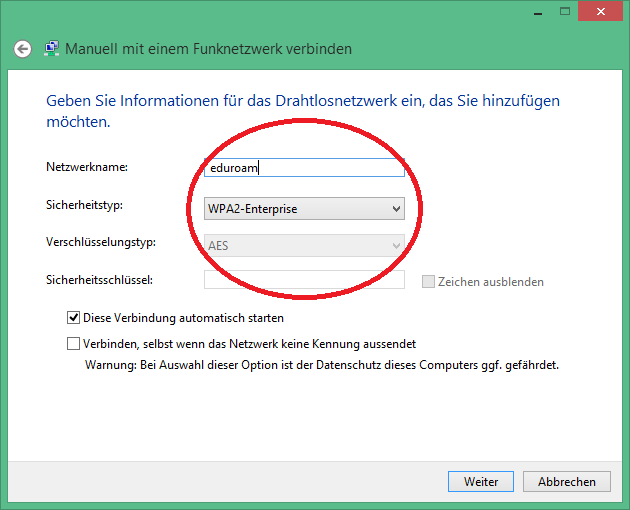Click the title Manuell mit einem Funknetzwerk verbinden

(x=209, y=49)
